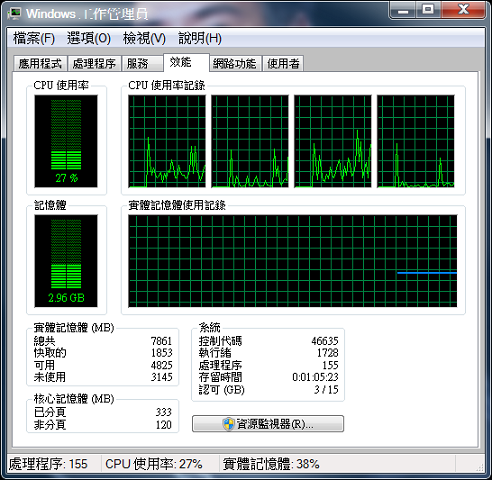This screenshot has width=492, height=480.
Task: Minimize the Task Manager window
Action: tap(403, 11)
